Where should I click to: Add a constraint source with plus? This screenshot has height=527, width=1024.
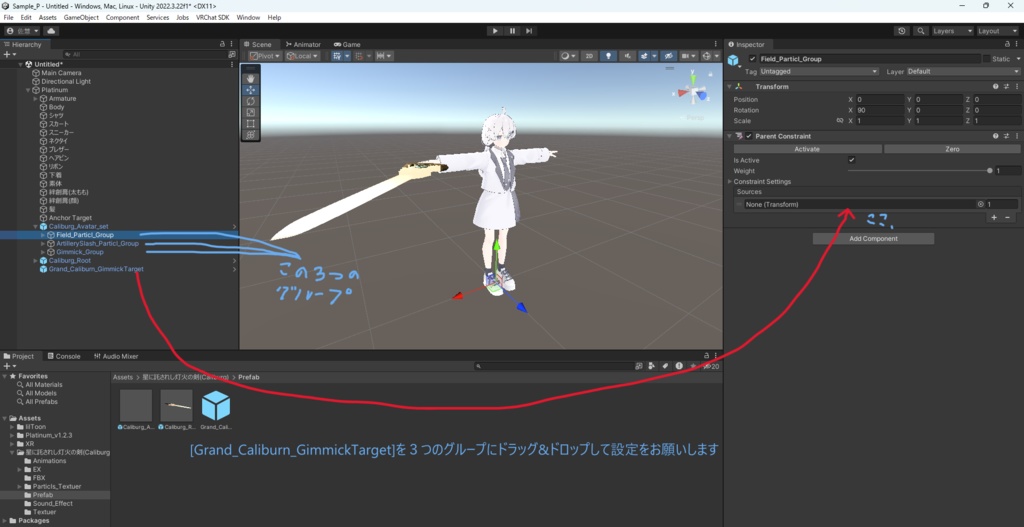994,217
